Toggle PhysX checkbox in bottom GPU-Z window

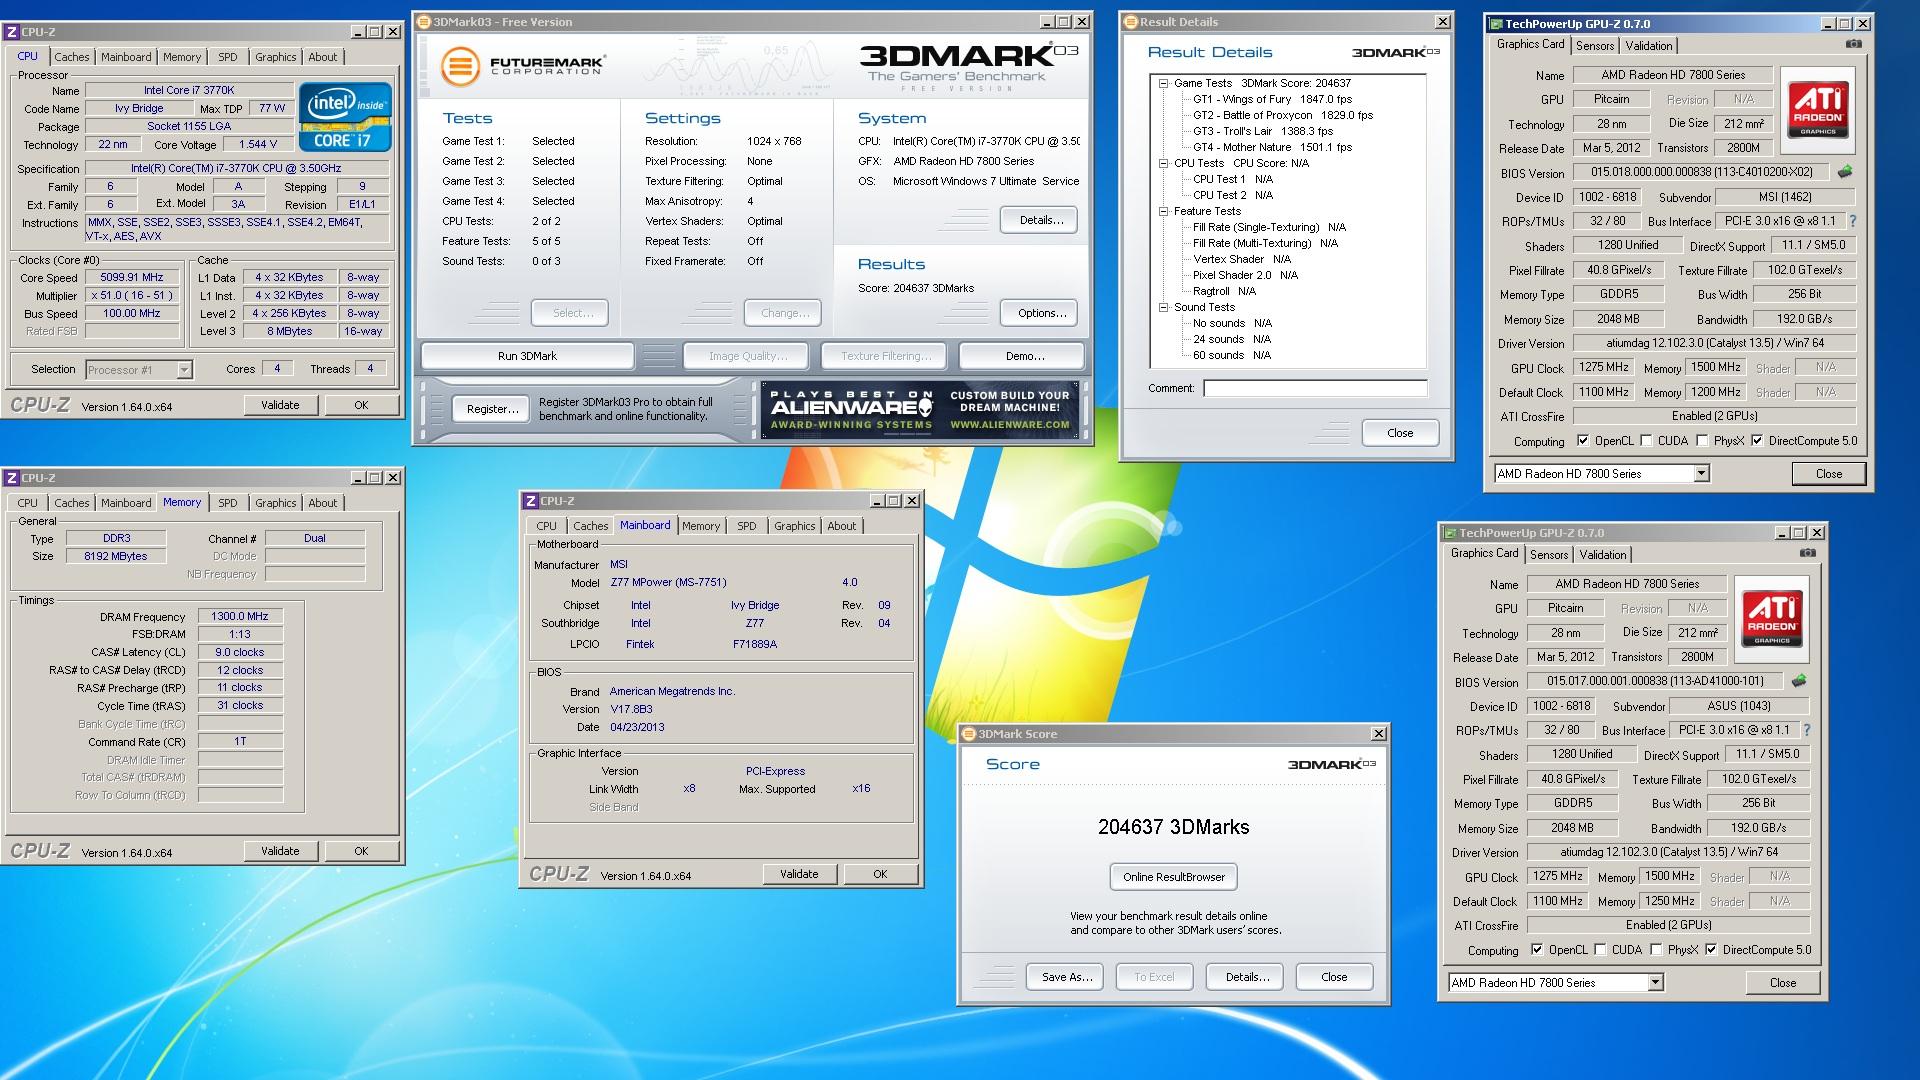[x=1656, y=950]
